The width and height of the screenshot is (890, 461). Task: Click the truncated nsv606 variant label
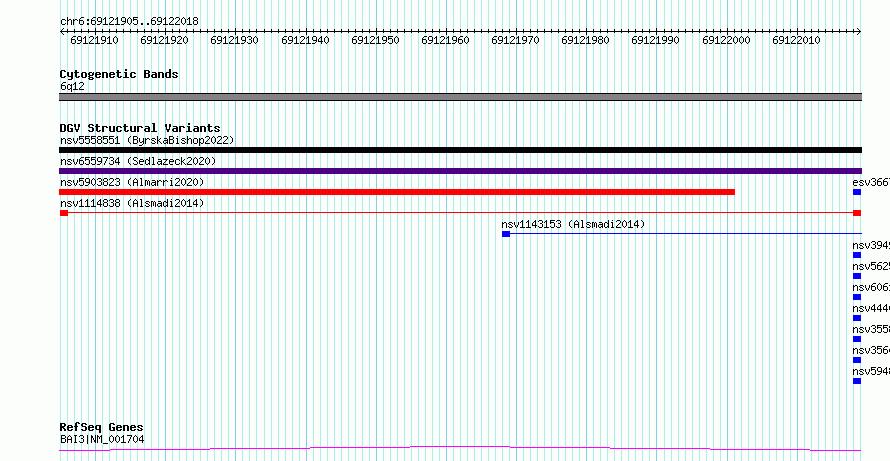[x=871, y=287]
